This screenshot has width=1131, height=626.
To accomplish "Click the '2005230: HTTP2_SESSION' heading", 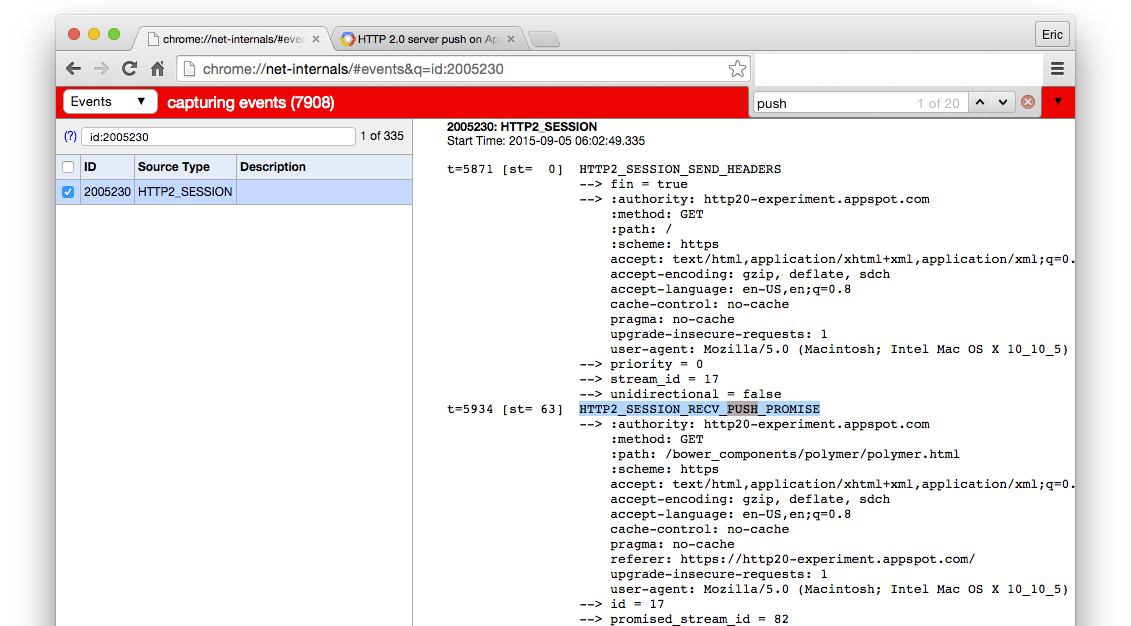I will click(522, 127).
